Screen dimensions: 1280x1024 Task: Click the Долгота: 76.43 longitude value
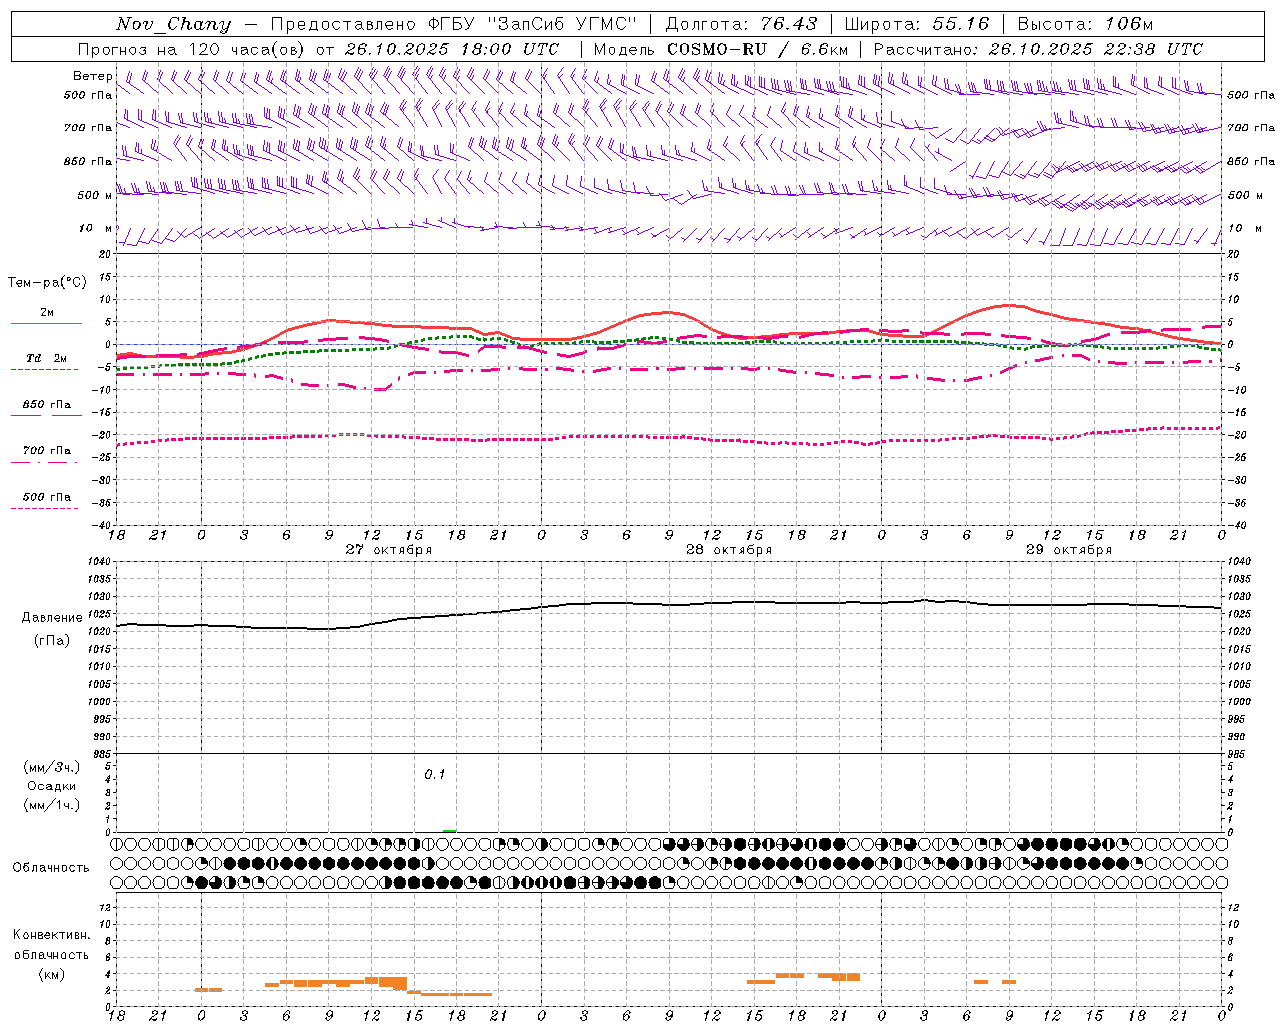[x=741, y=24]
